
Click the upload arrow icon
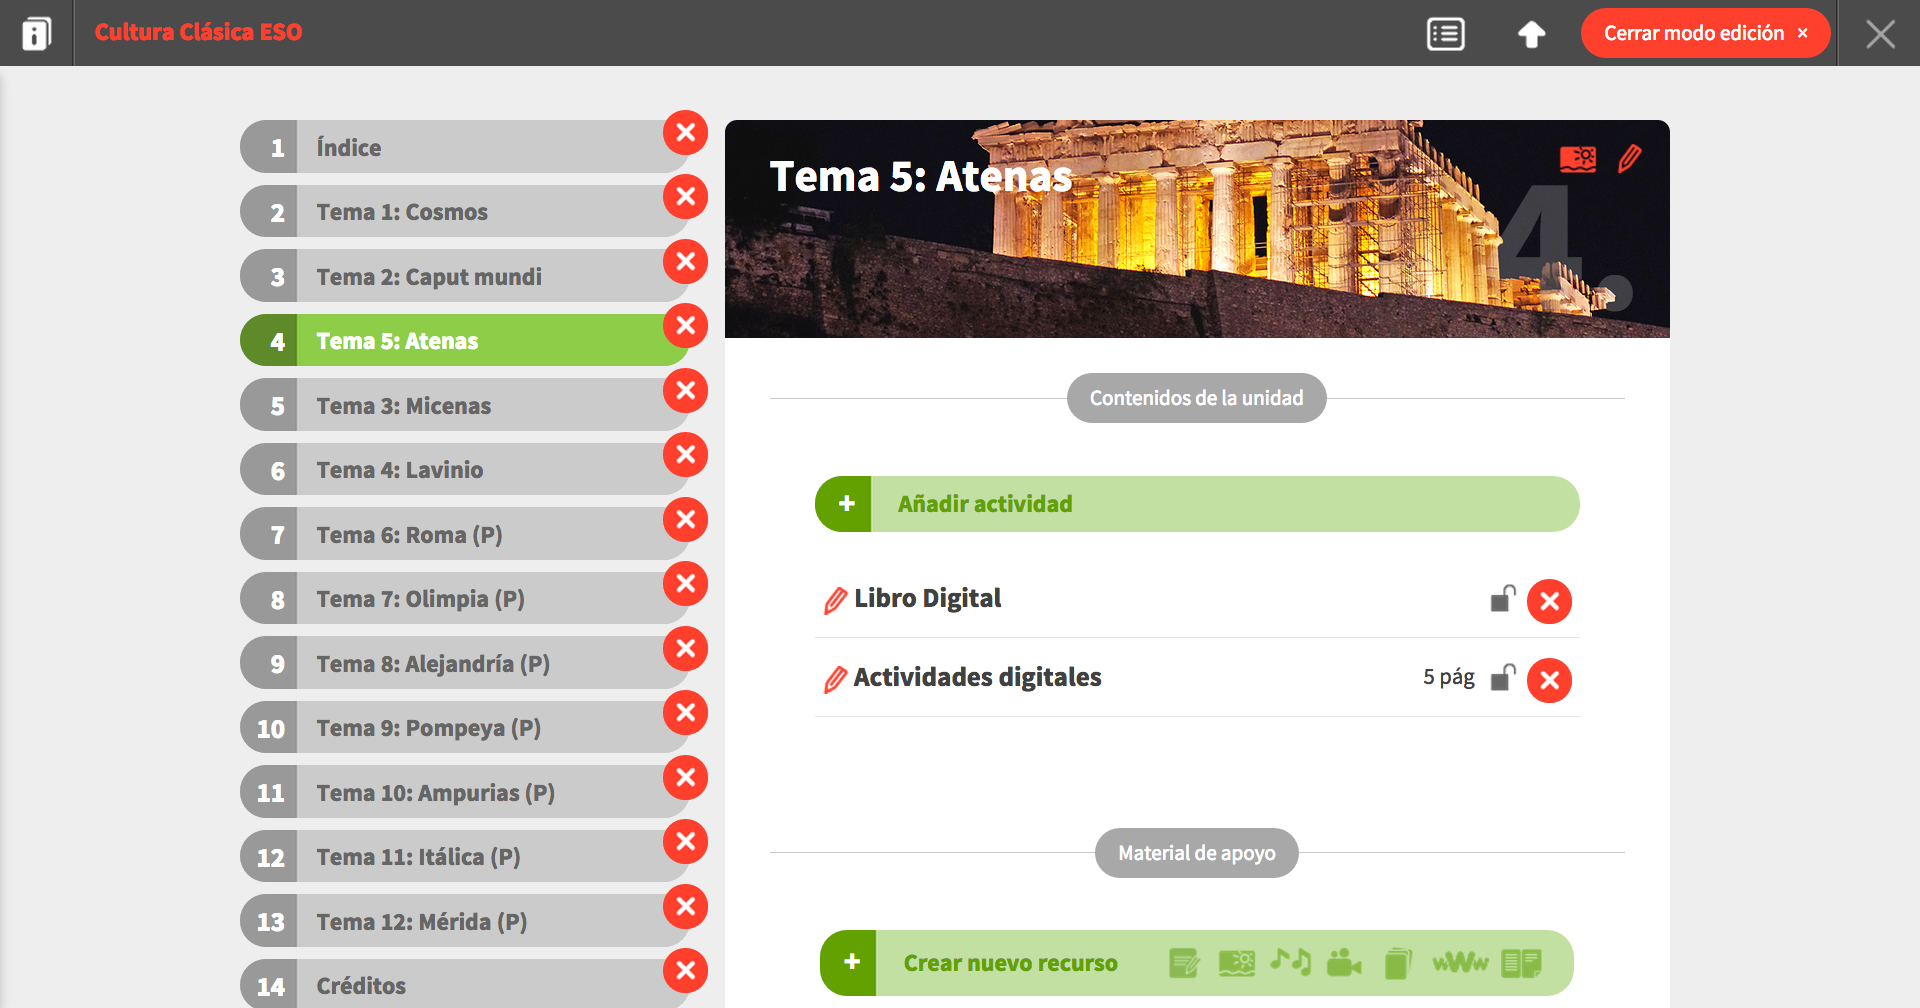click(x=1531, y=34)
